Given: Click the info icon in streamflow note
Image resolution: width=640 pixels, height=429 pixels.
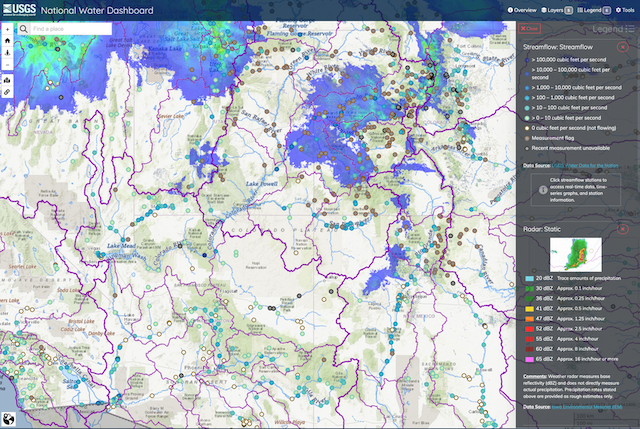Looking at the screenshot, I should [543, 190].
